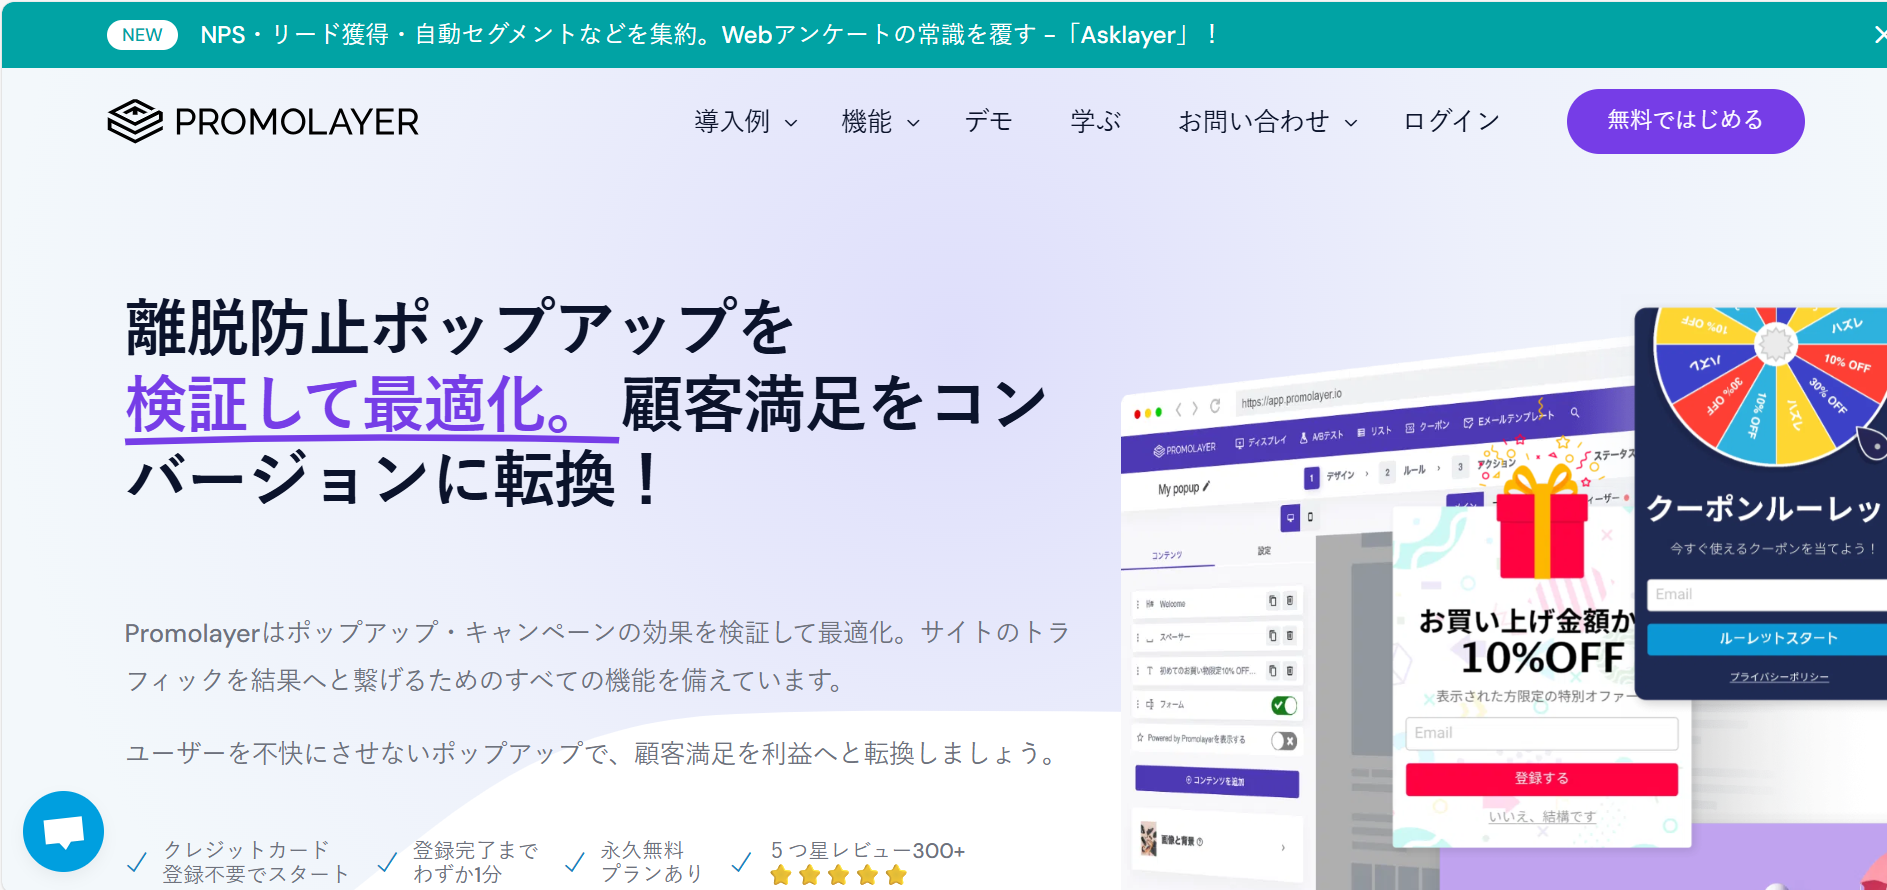Open the 学ぶ menu item

tap(1095, 122)
